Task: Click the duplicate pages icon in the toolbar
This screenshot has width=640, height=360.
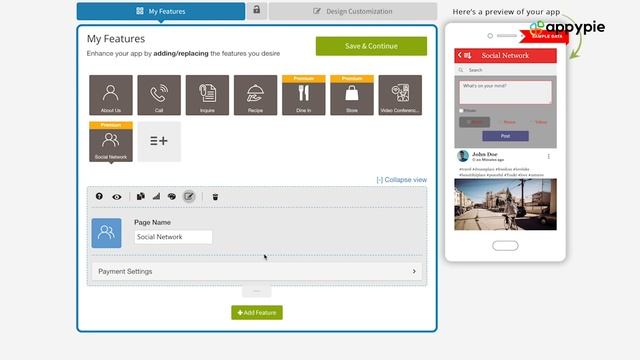Action: (x=140, y=196)
